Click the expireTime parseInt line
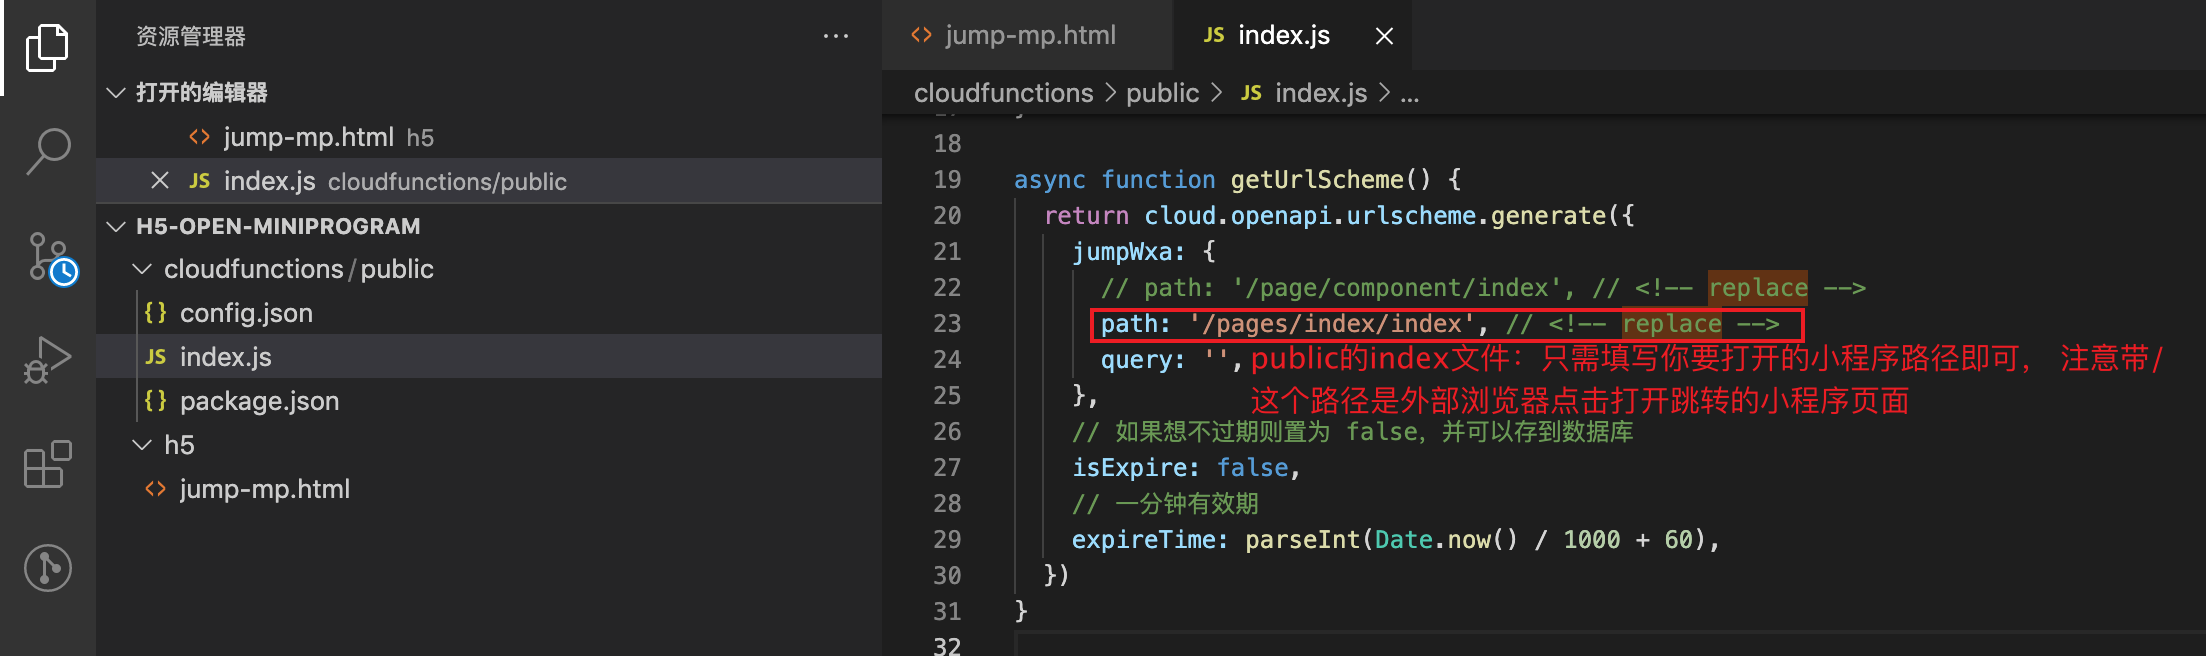This screenshot has width=2206, height=656. [1396, 539]
